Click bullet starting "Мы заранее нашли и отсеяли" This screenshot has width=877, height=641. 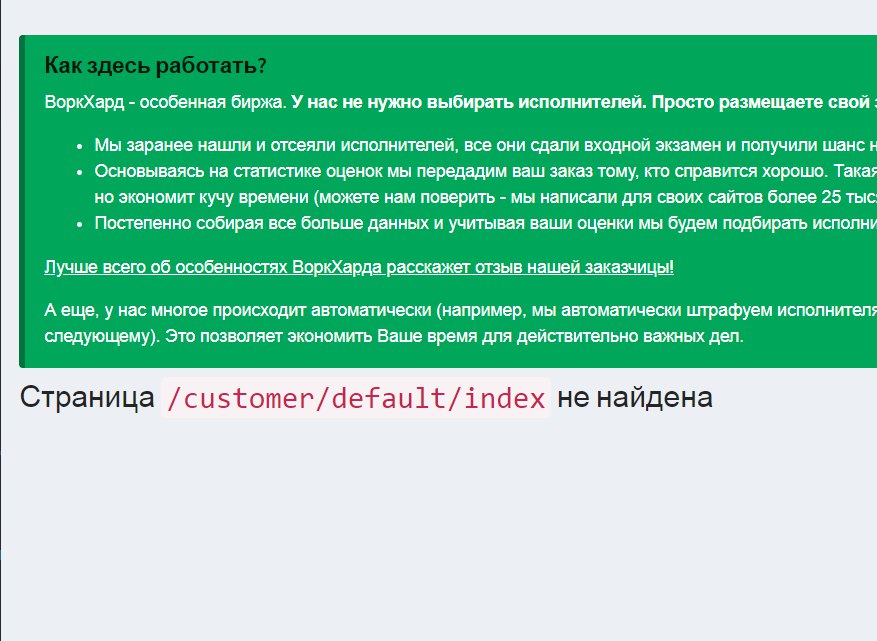click(485, 145)
